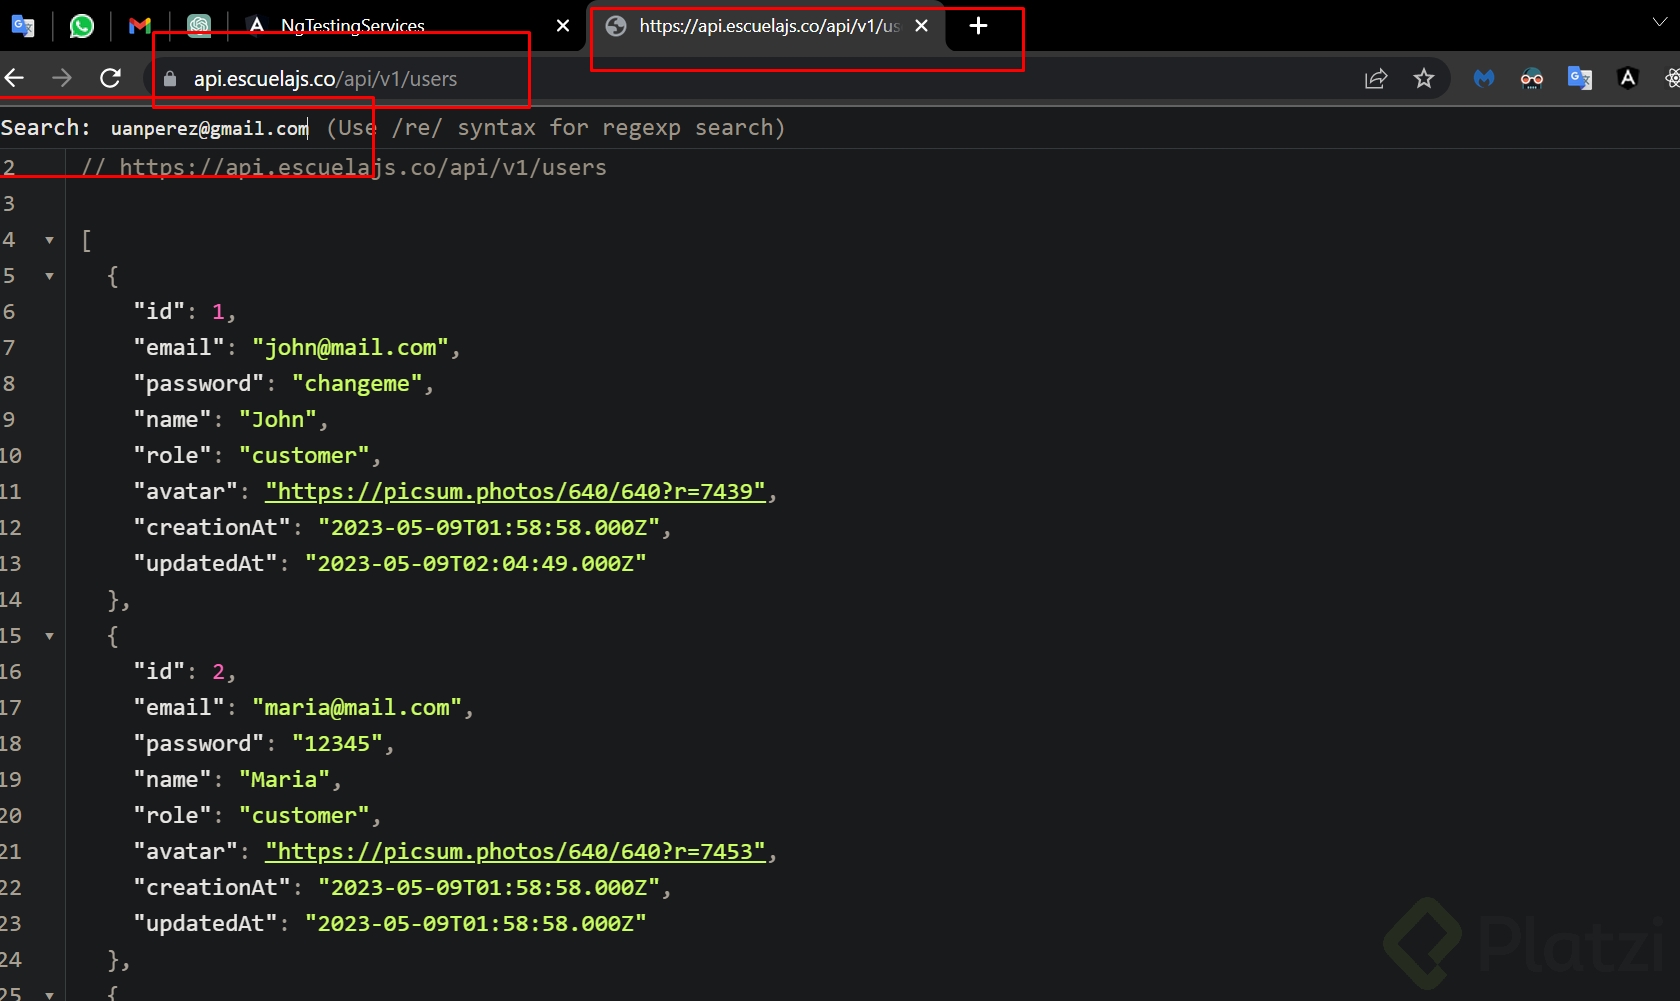Image resolution: width=1680 pixels, height=1001 pixels.
Task: Click Maria's updatedAt value on line 23
Action: [476, 923]
